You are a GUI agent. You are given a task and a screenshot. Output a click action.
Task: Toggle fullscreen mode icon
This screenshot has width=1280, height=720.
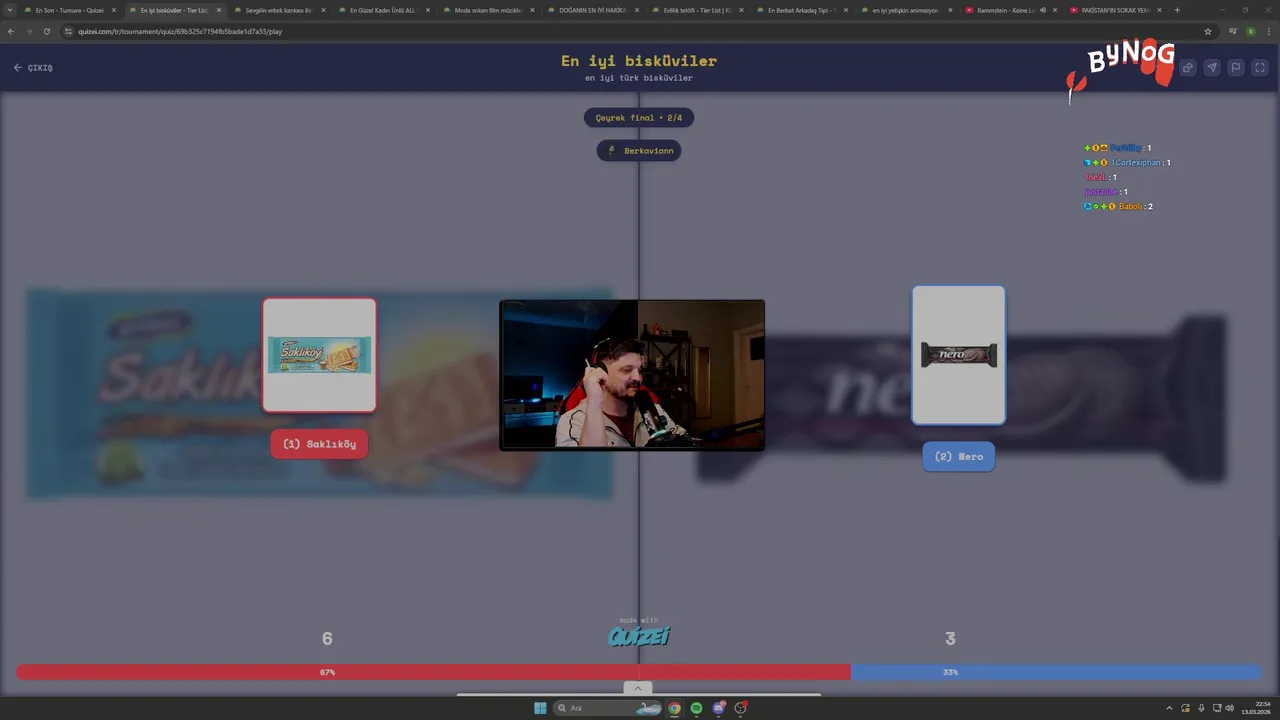1260,68
